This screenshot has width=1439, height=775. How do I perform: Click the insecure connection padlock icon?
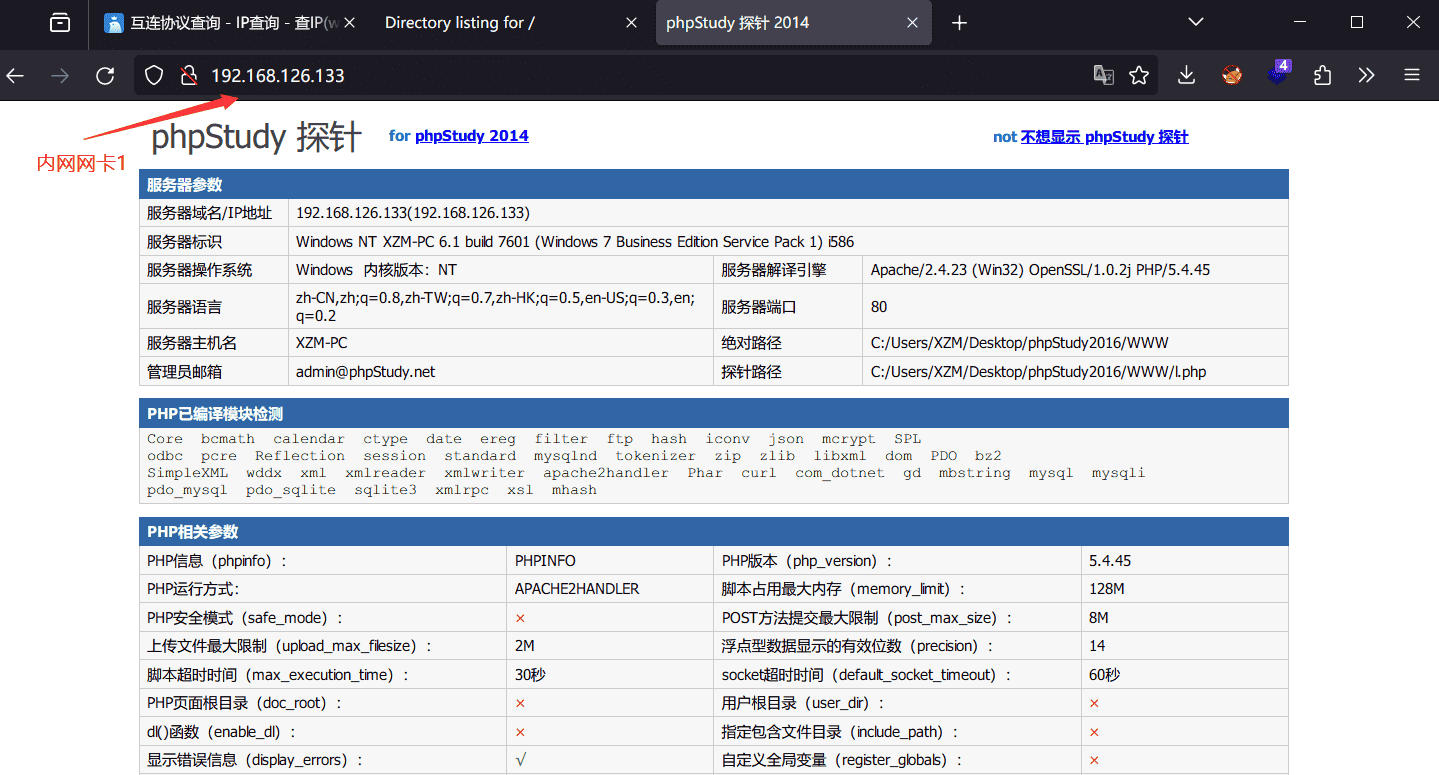click(x=186, y=75)
